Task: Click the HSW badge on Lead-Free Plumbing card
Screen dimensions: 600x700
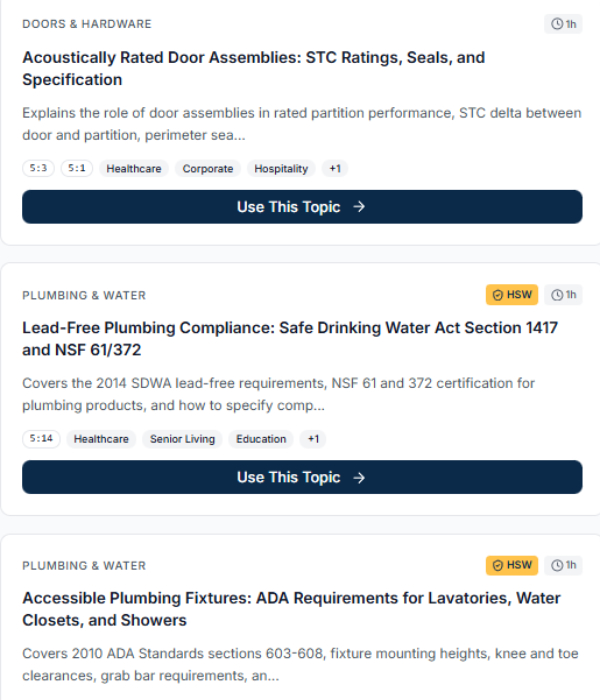Action: coord(513,295)
